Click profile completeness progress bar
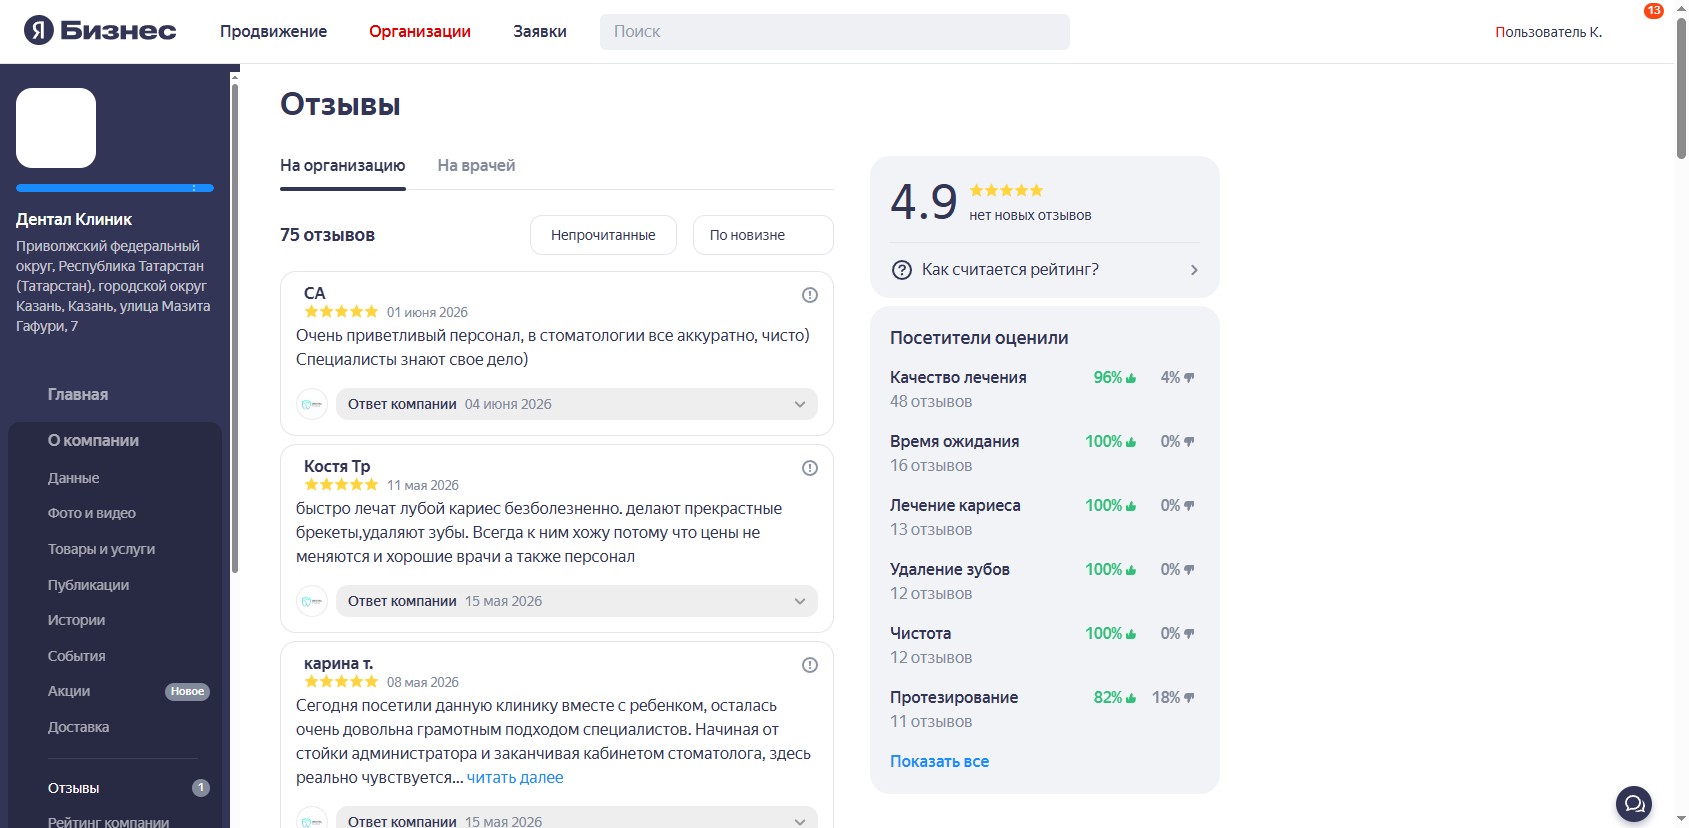This screenshot has width=1689, height=828. [115, 188]
